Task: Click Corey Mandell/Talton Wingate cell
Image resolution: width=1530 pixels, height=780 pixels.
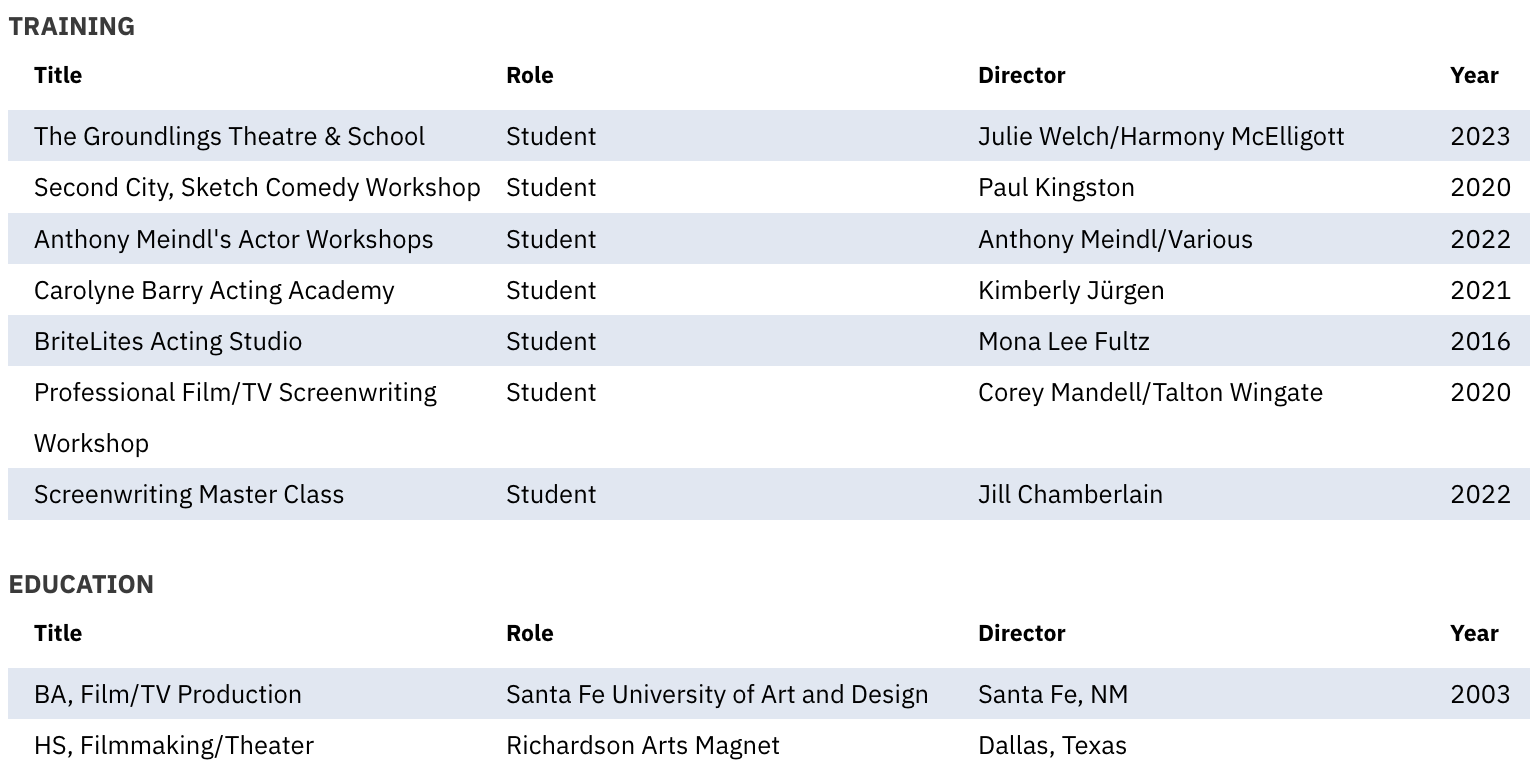Action: (1150, 393)
